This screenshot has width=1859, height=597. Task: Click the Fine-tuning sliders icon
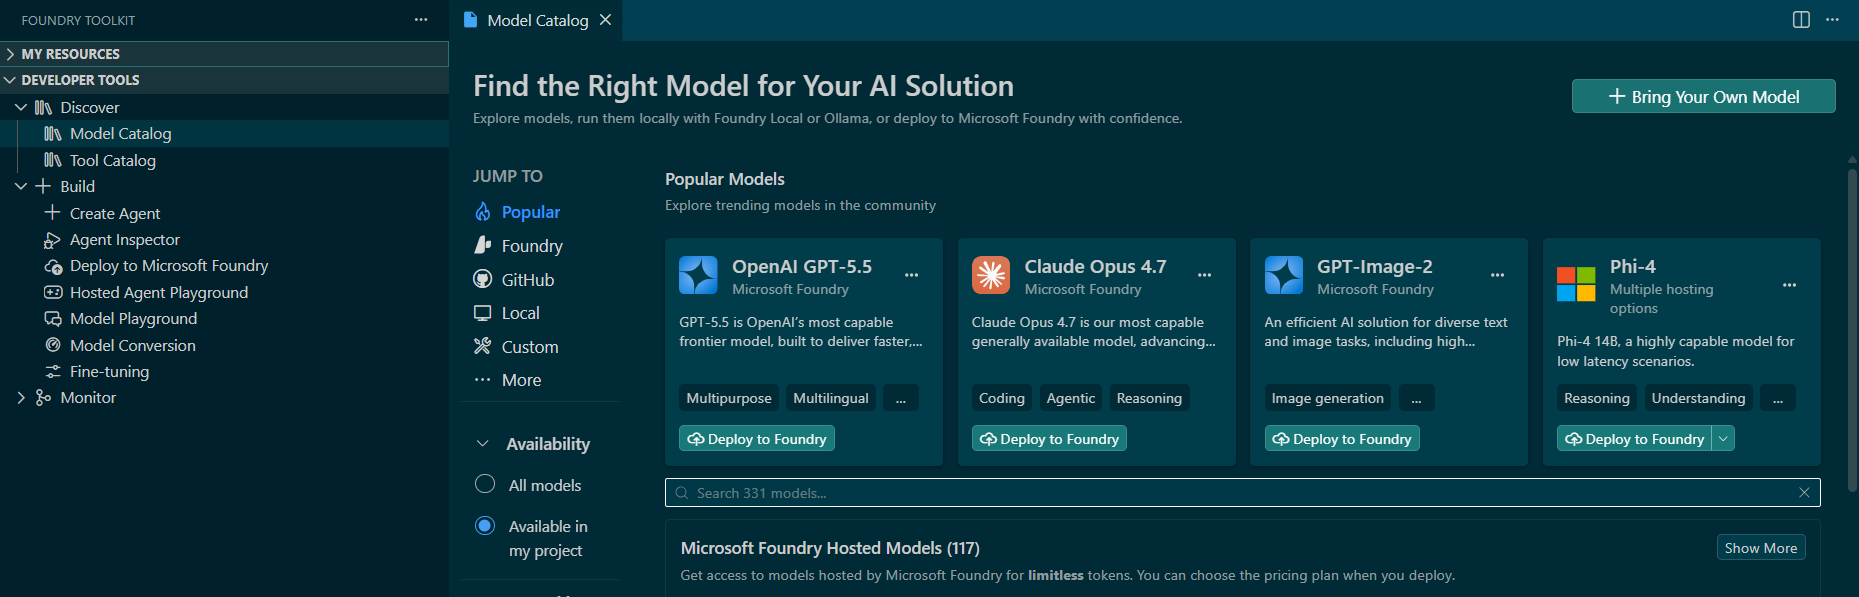coord(53,371)
